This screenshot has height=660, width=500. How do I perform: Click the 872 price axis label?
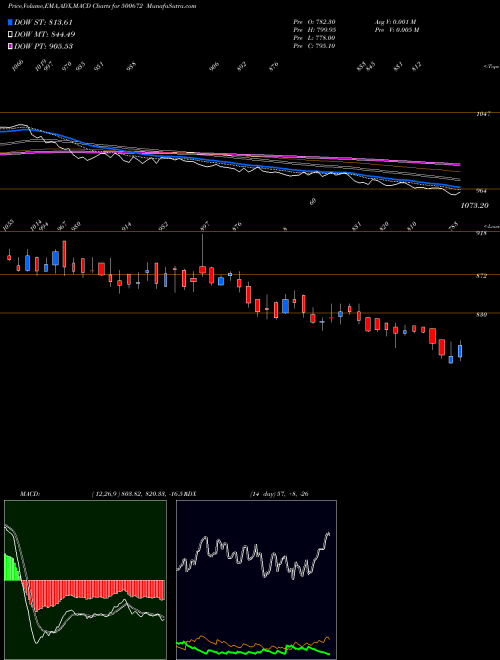click(481, 276)
